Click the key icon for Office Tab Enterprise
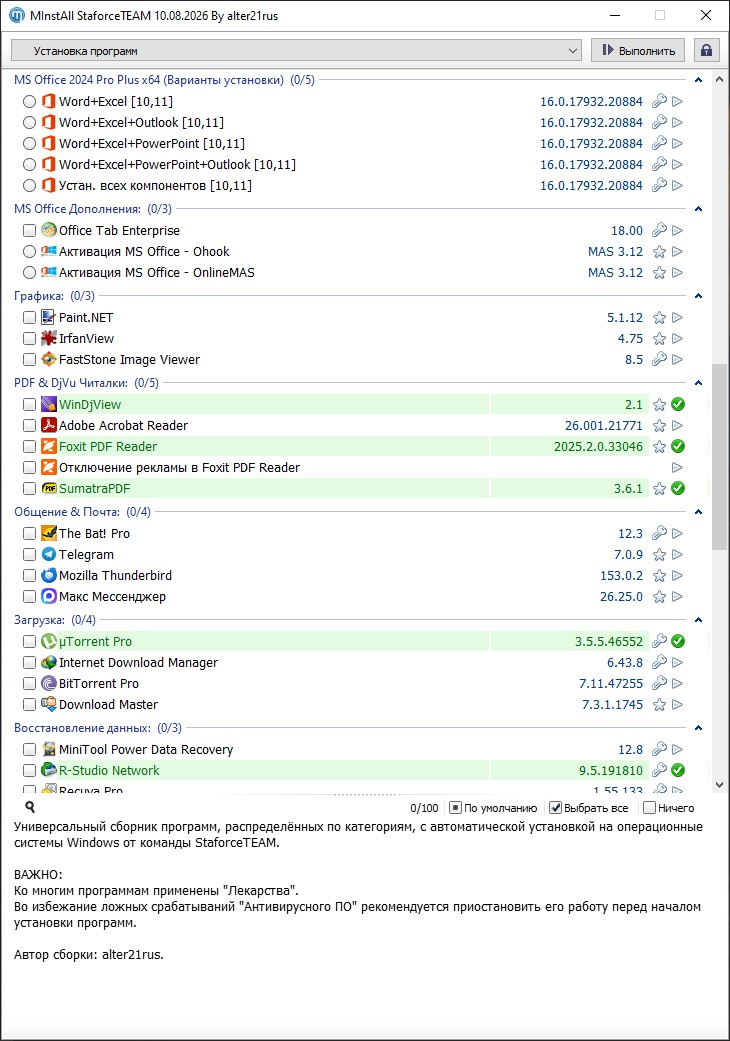 (659, 230)
